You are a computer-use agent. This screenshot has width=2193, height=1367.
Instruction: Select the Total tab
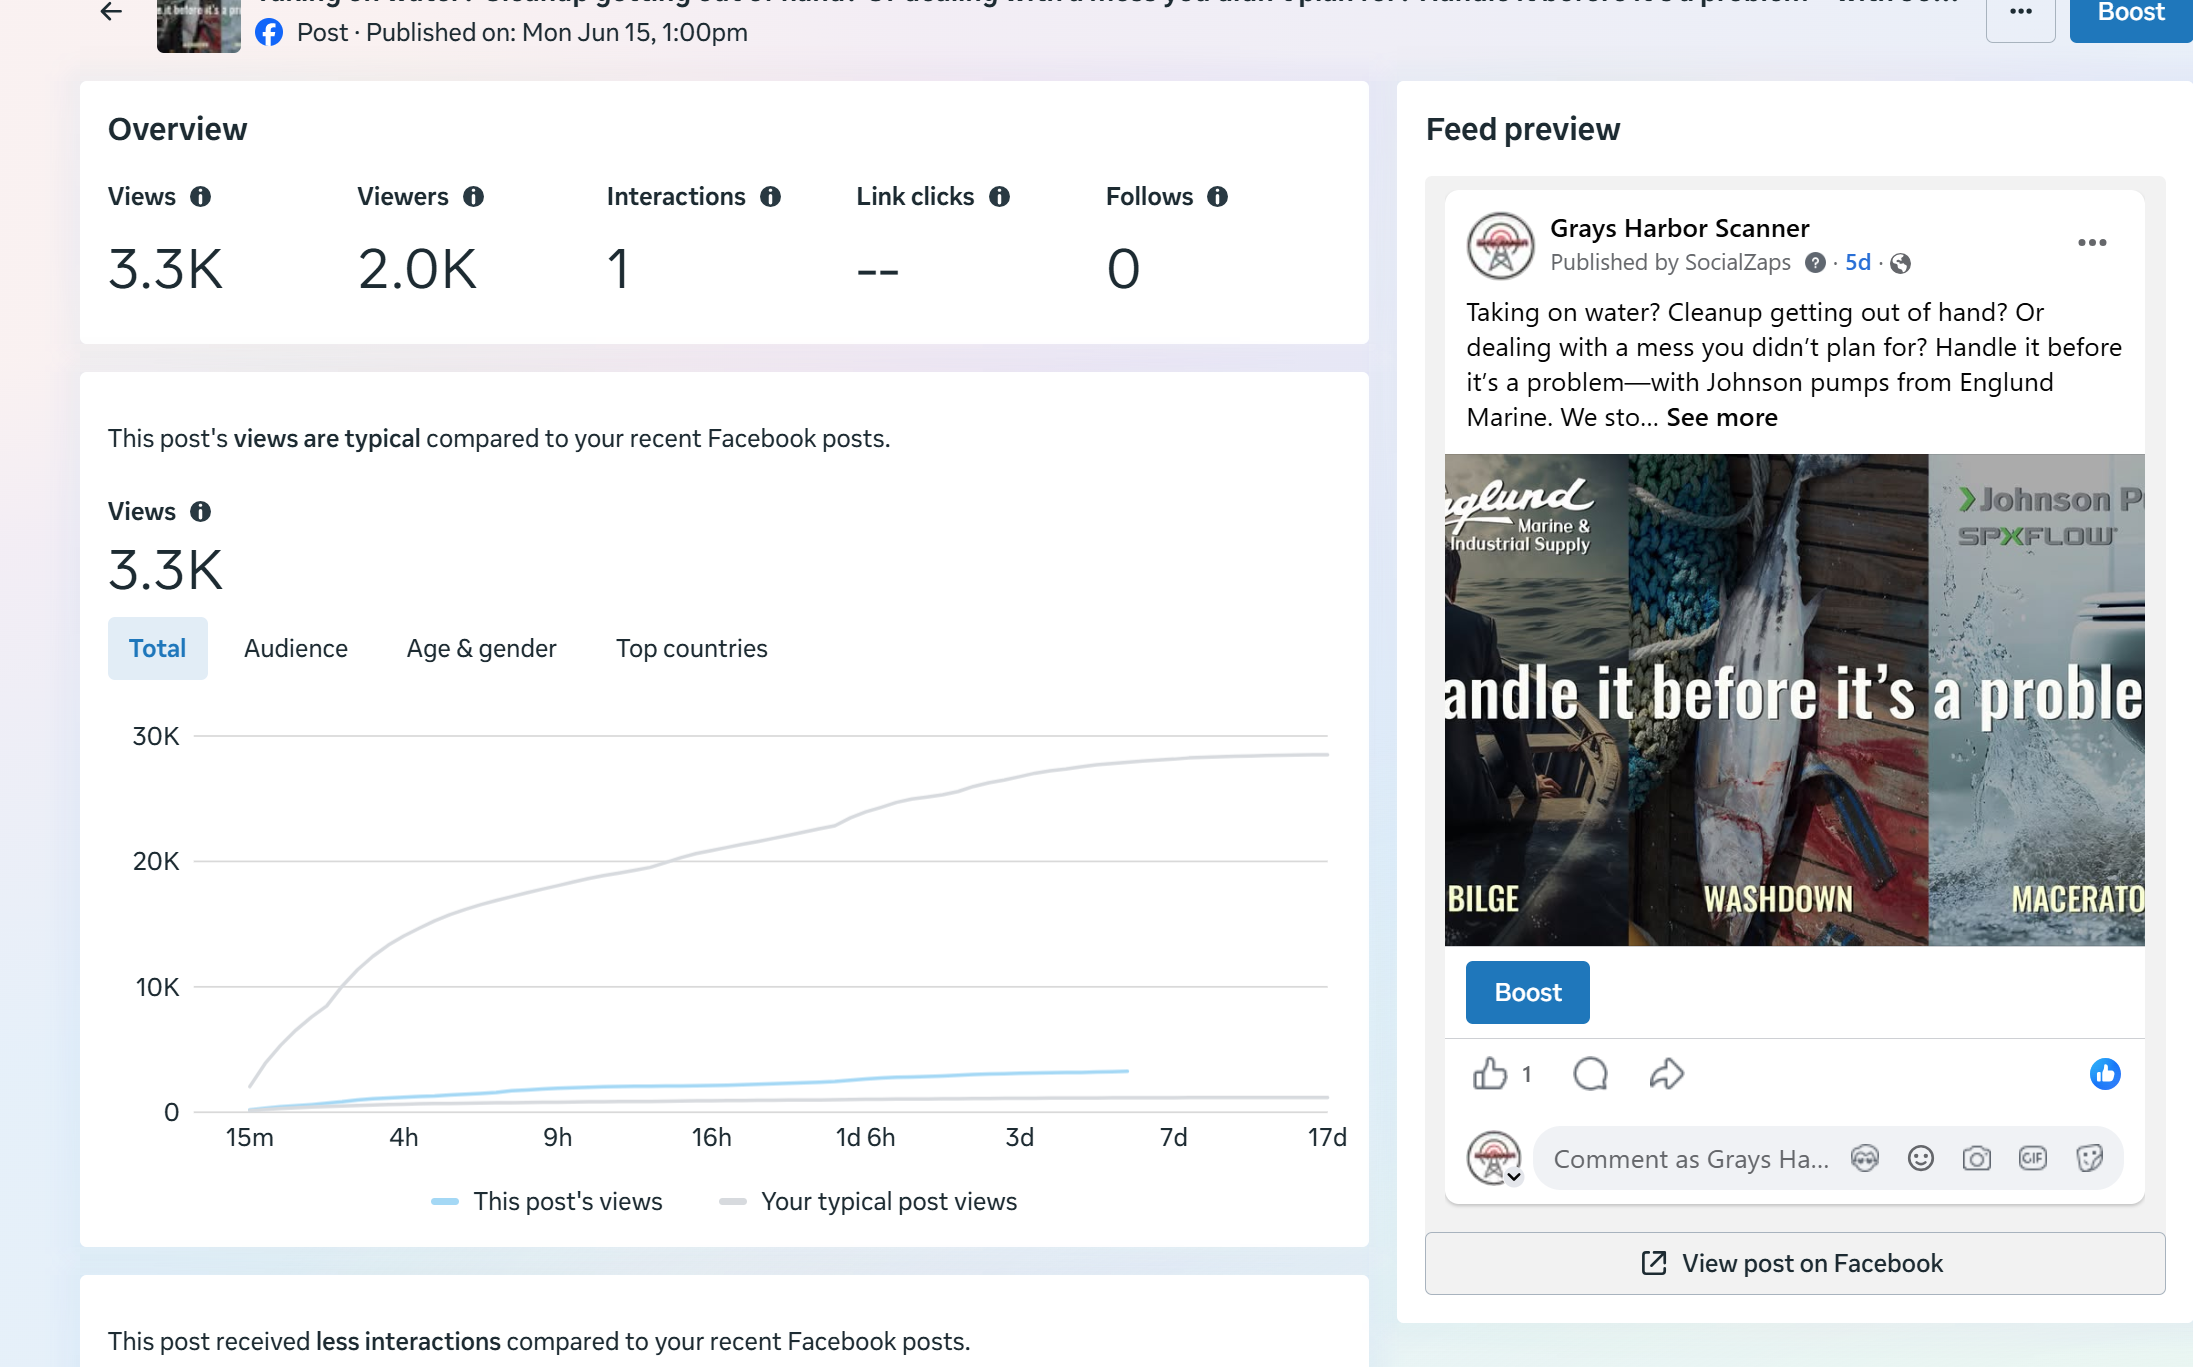[158, 649]
